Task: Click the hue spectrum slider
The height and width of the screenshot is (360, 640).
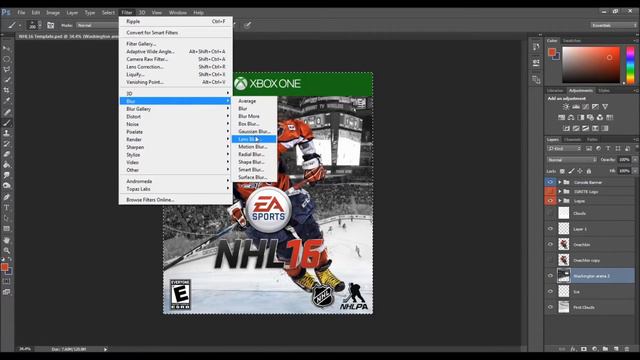Action: [x=630, y=65]
